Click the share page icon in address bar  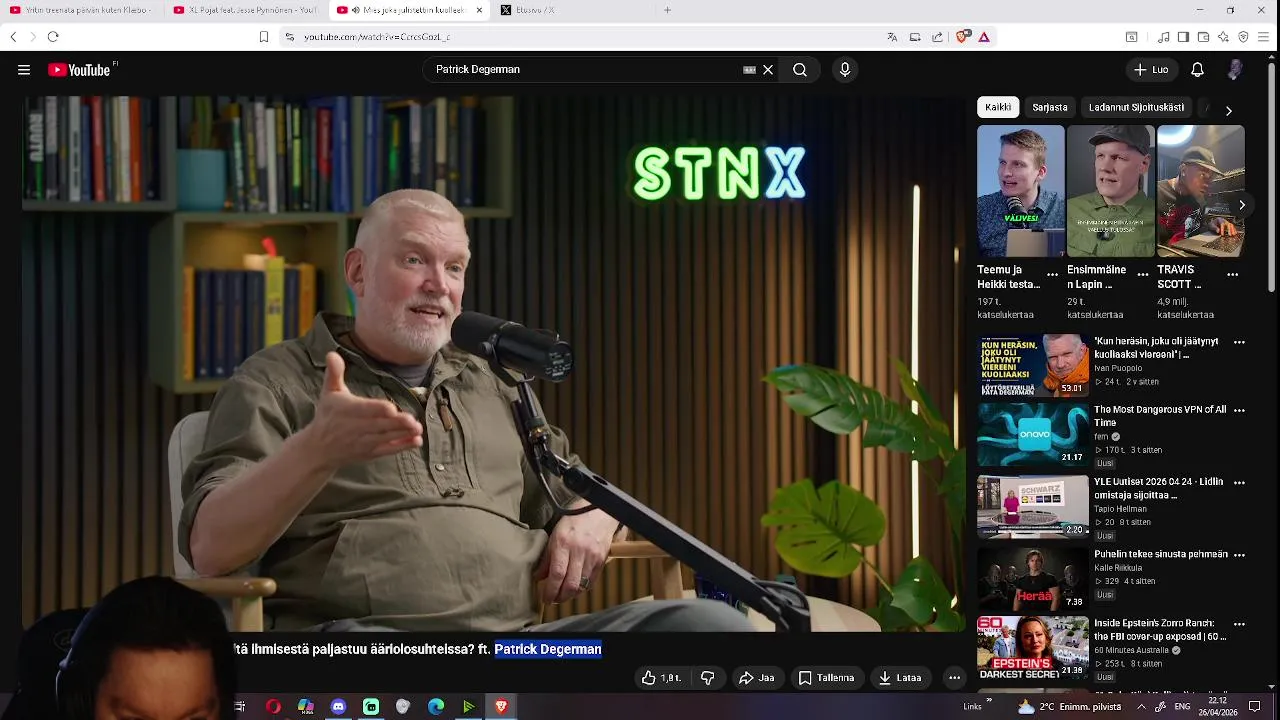[x=937, y=37]
